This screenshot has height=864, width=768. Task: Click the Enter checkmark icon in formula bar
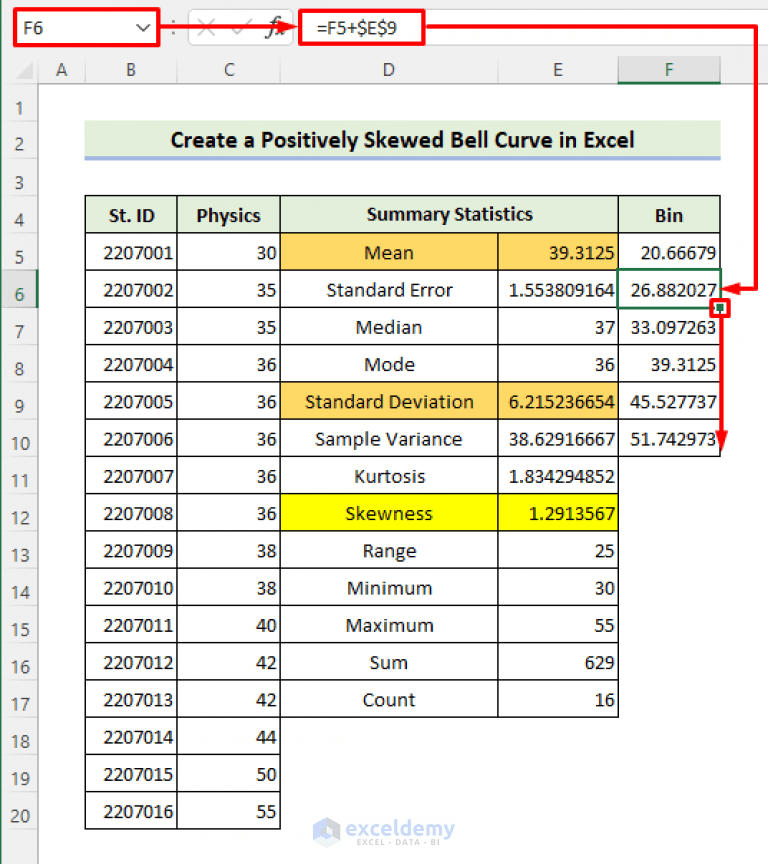click(241, 28)
